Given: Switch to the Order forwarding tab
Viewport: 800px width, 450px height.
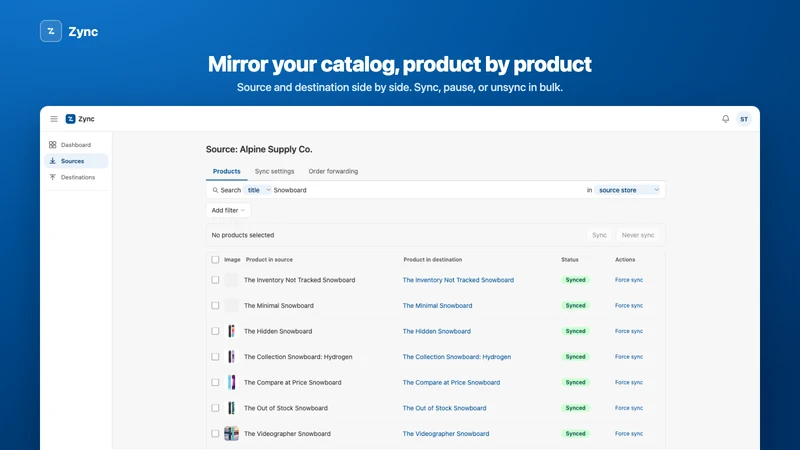Looking at the screenshot, I should click(x=333, y=171).
